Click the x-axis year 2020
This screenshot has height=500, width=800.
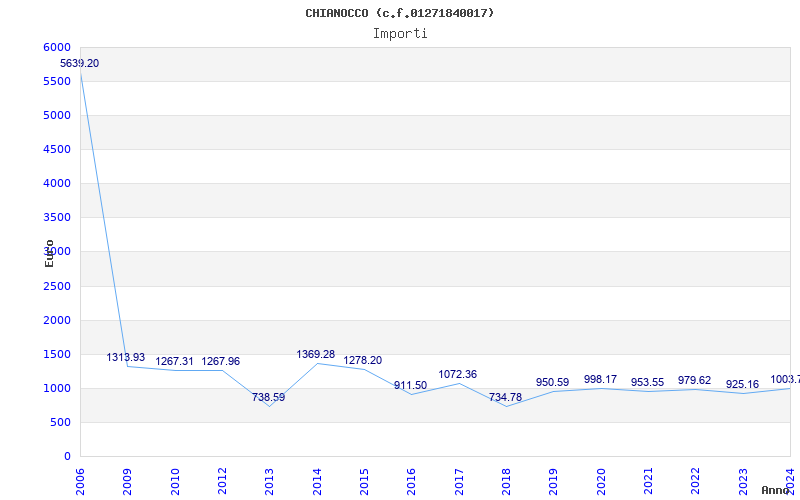[601, 482]
